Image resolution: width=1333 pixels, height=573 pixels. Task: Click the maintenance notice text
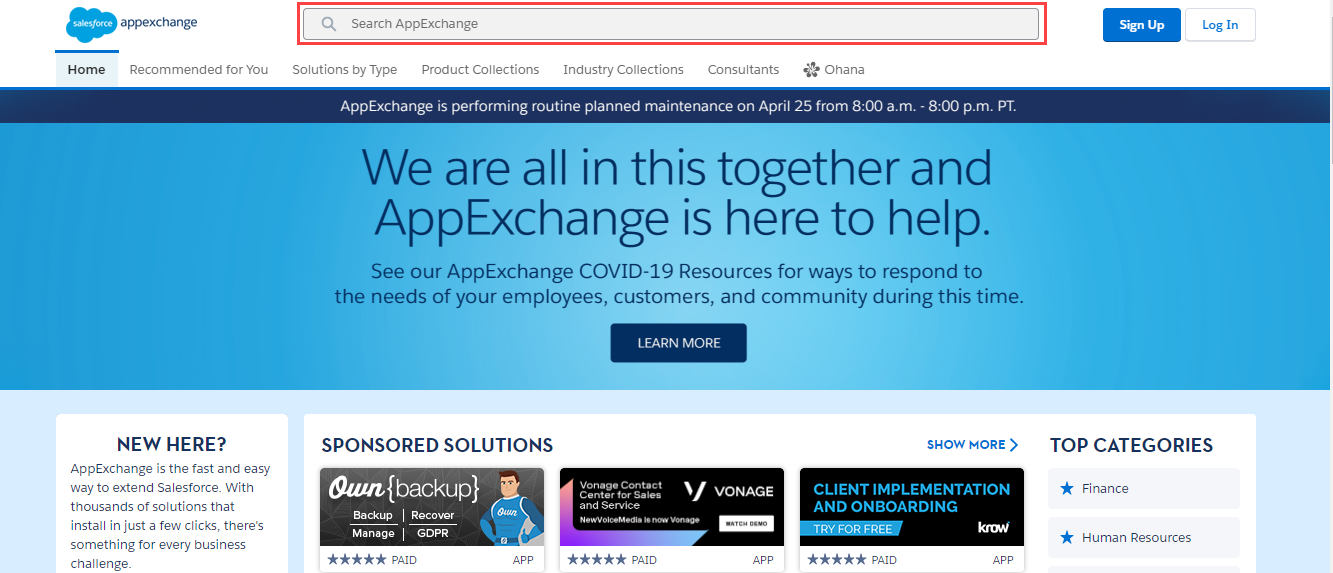click(x=678, y=106)
